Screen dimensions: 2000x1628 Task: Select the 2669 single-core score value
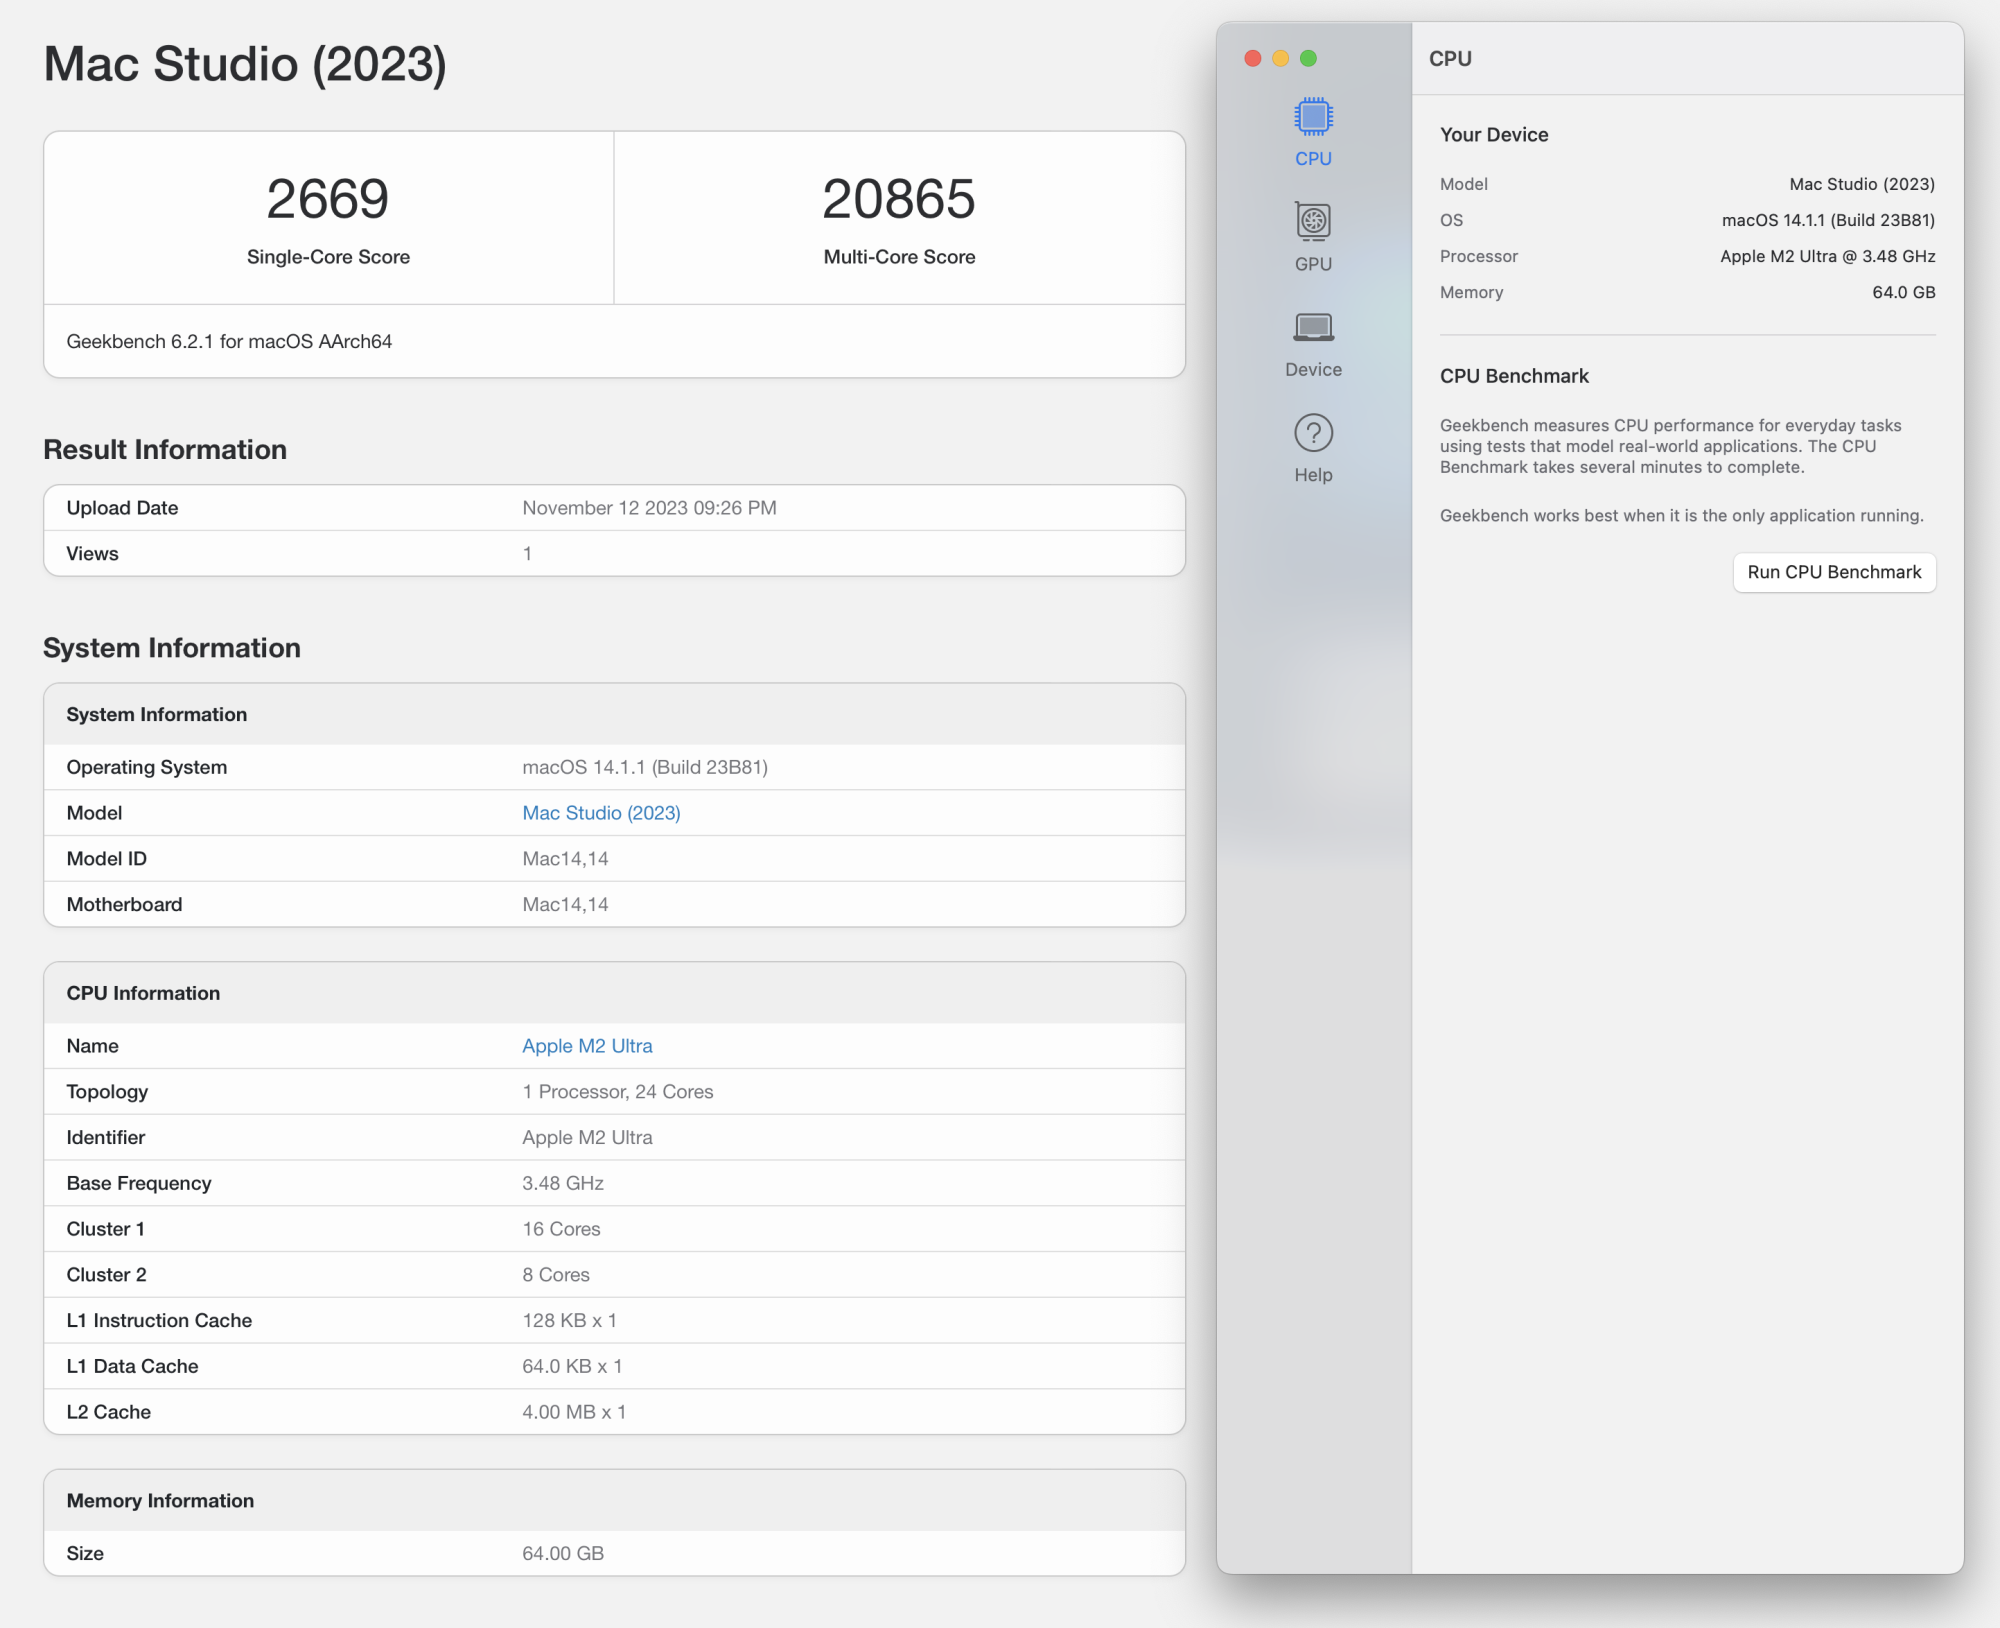(x=328, y=199)
